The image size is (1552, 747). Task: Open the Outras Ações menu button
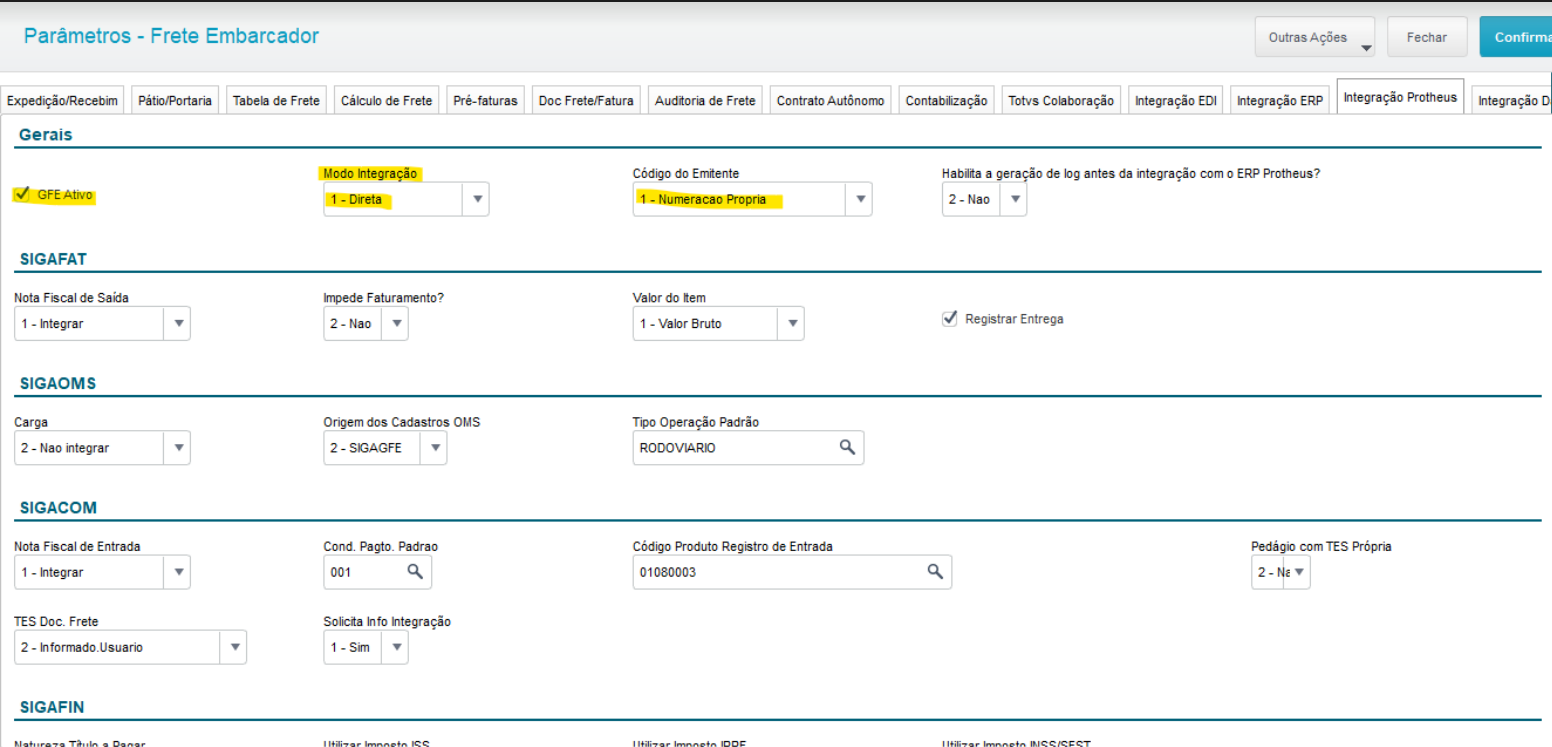tap(1315, 37)
